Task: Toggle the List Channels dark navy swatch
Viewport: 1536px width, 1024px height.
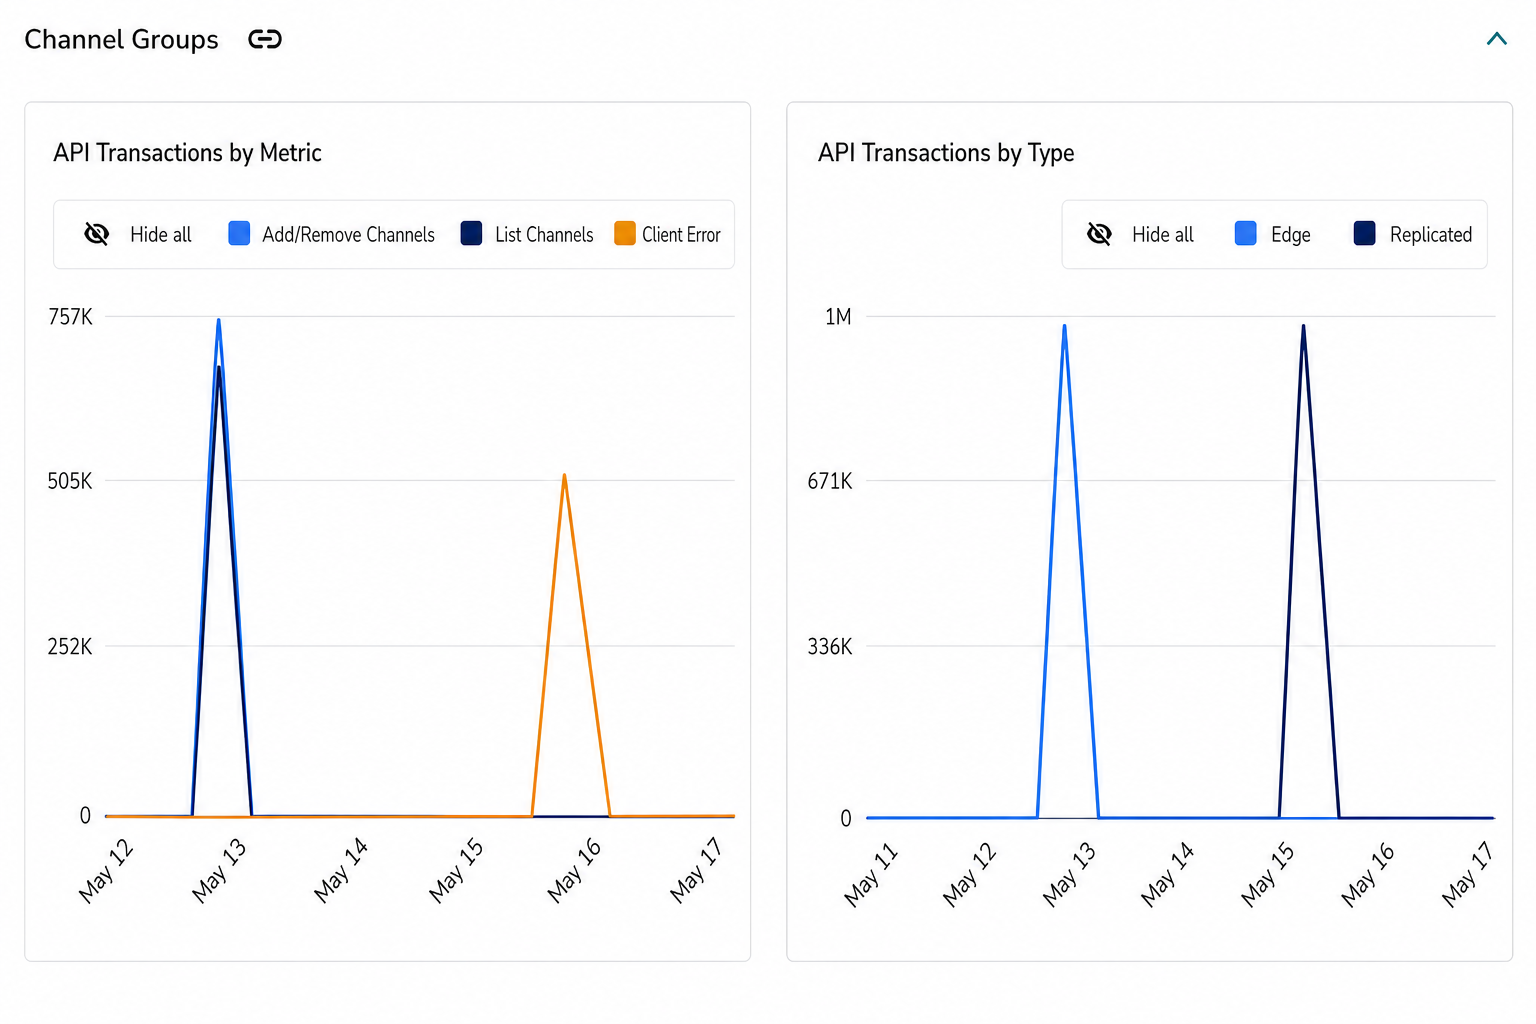Action: (x=471, y=233)
